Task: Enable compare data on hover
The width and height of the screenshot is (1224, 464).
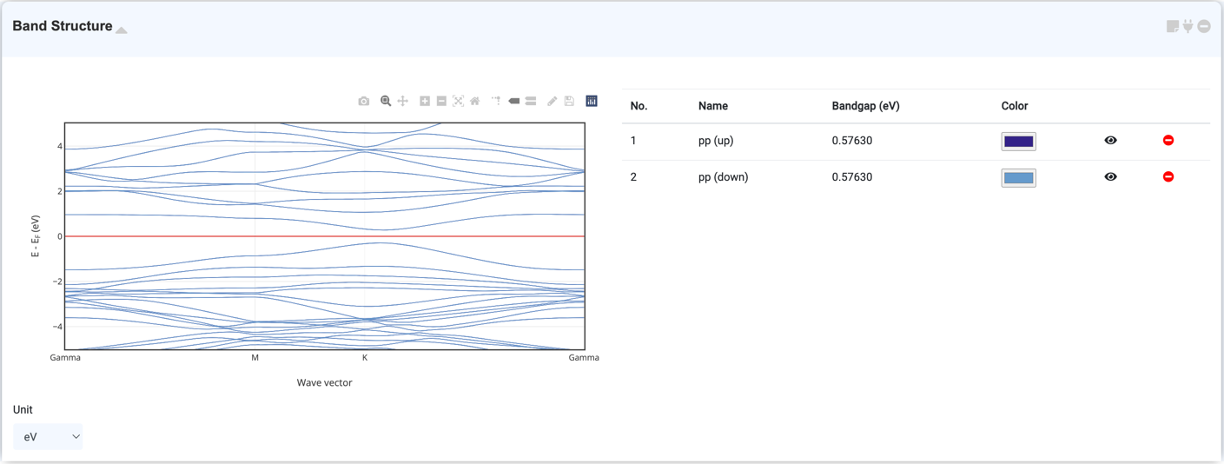Action: (530, 101)
